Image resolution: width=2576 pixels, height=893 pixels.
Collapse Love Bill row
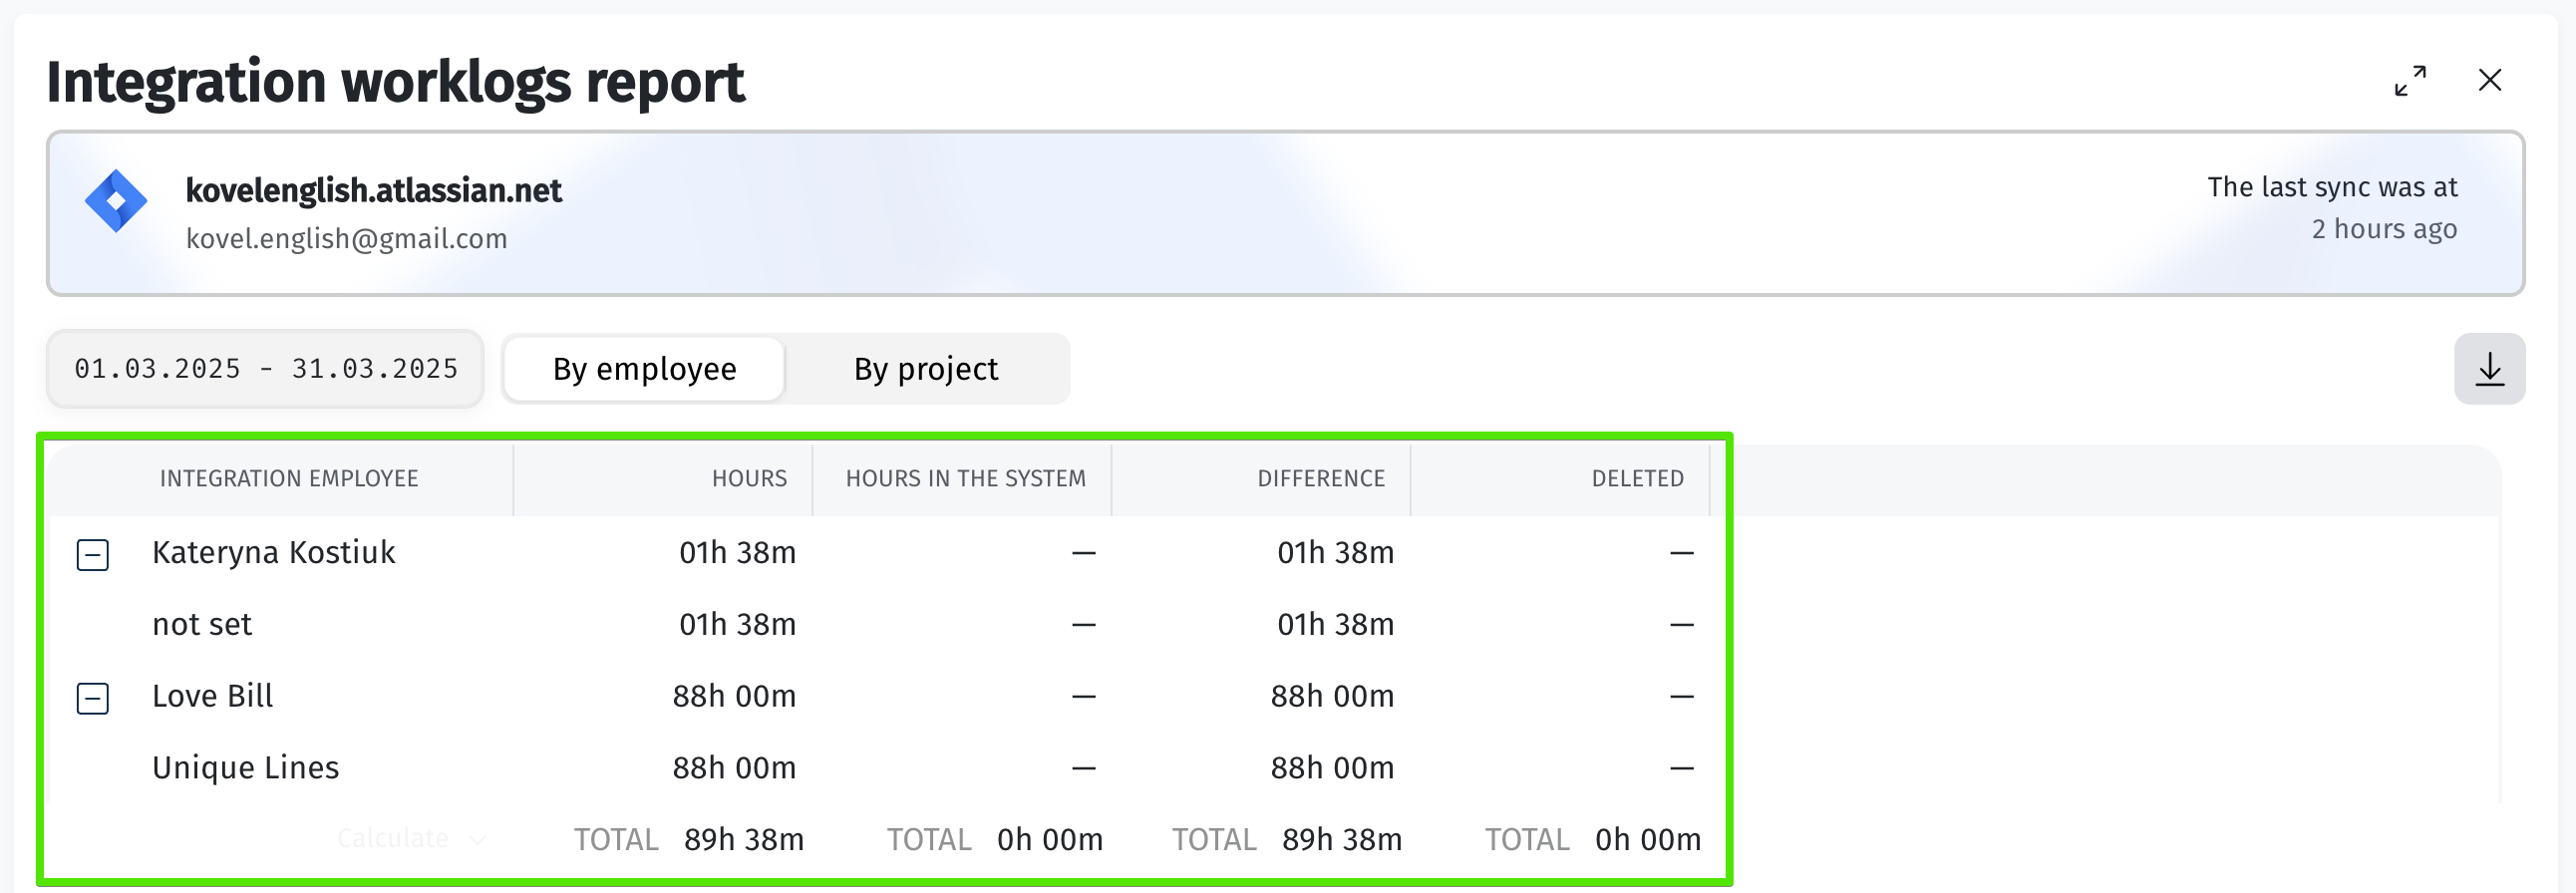[x=93, y=698]
